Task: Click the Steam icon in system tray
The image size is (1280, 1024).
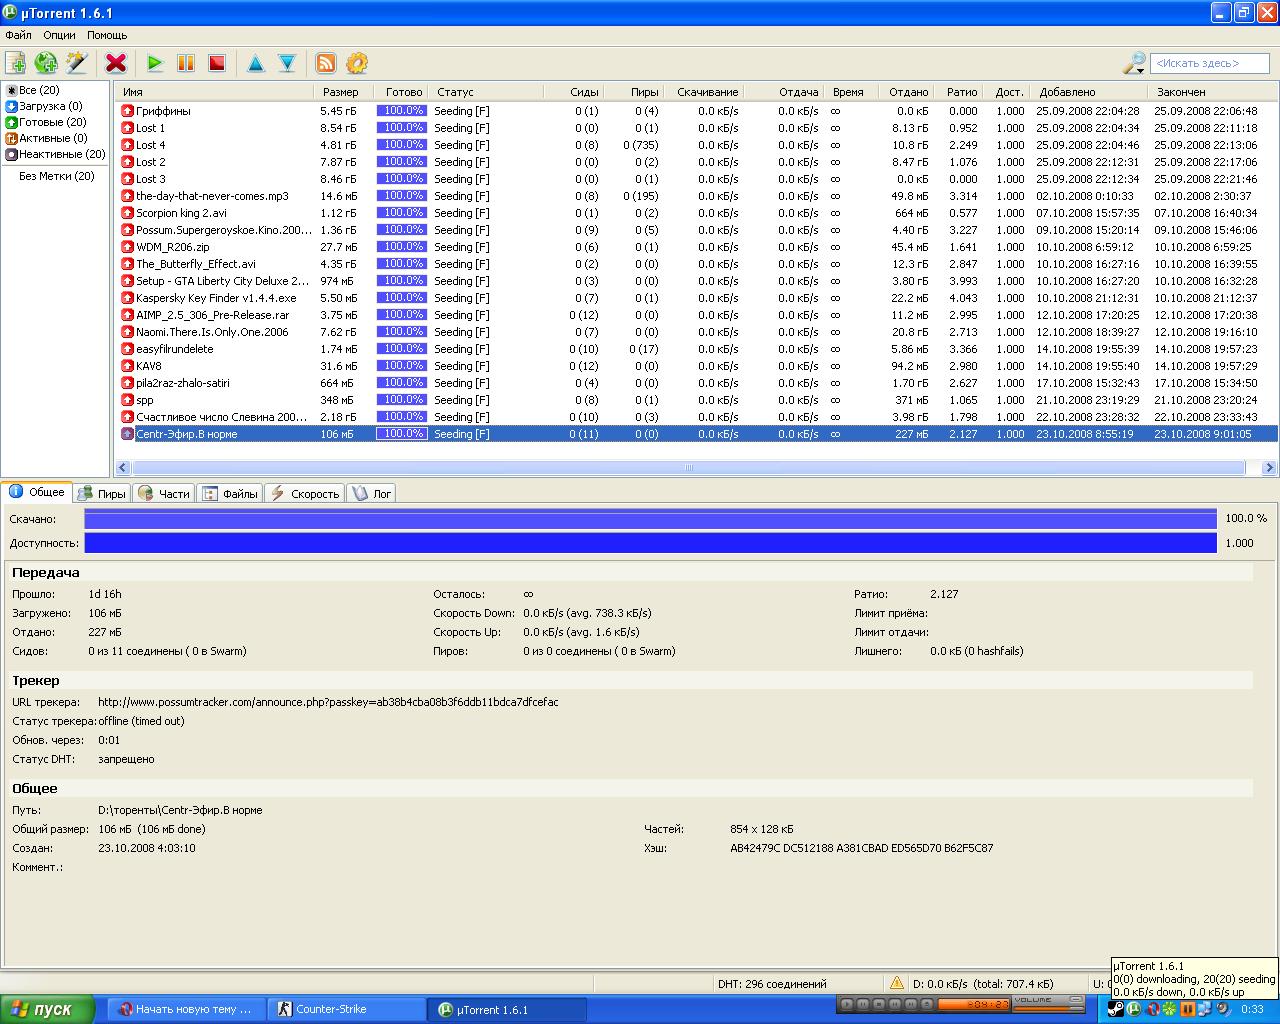Action: coord(1116,1009)
